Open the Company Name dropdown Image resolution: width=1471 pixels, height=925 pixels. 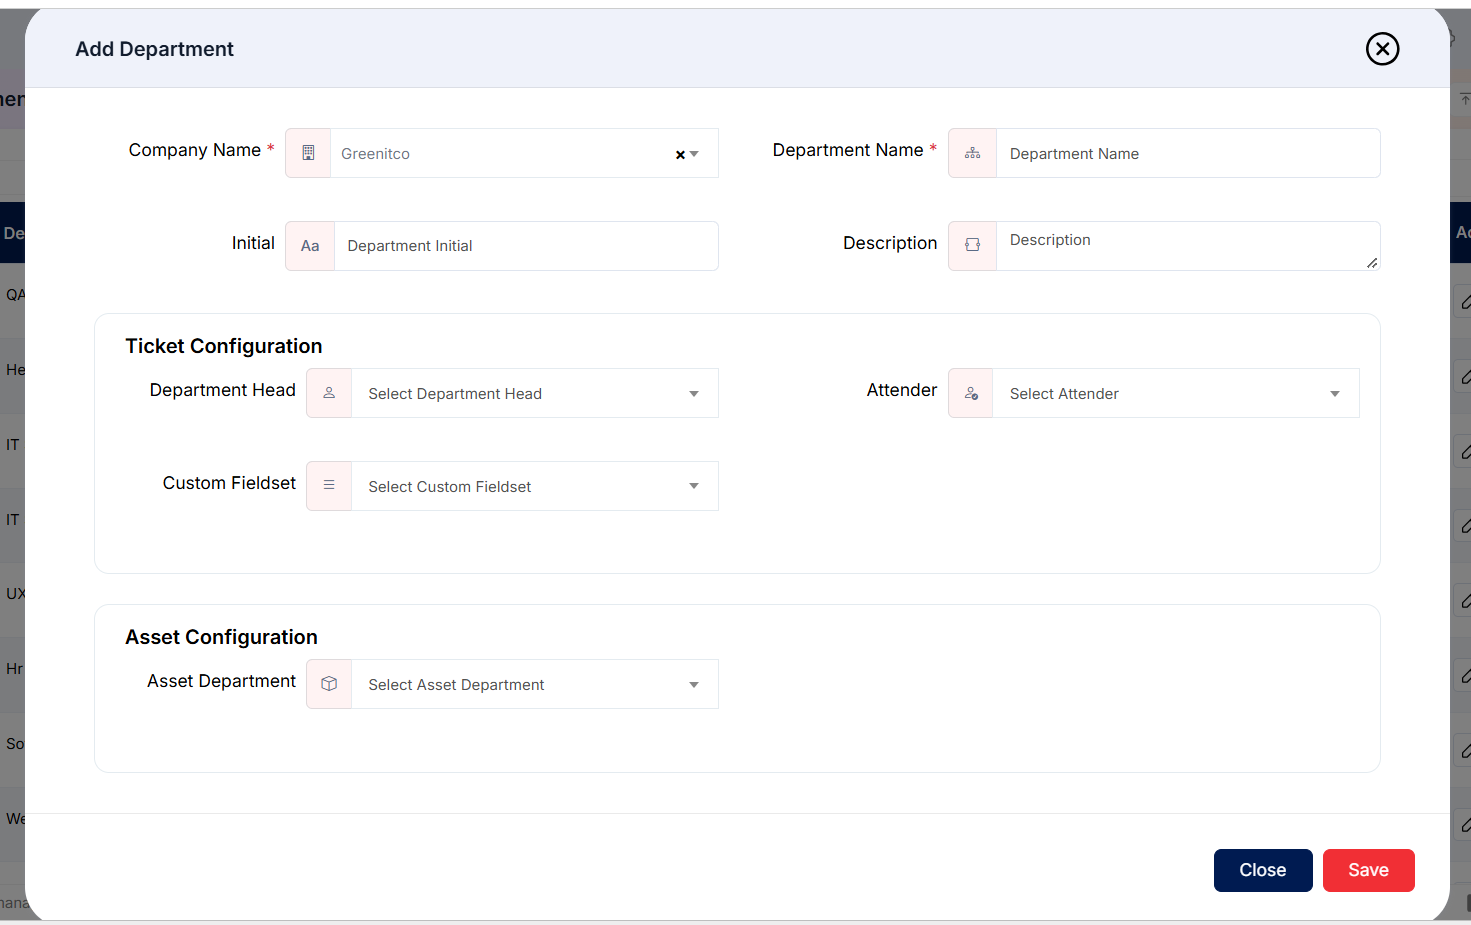[694, 154]
